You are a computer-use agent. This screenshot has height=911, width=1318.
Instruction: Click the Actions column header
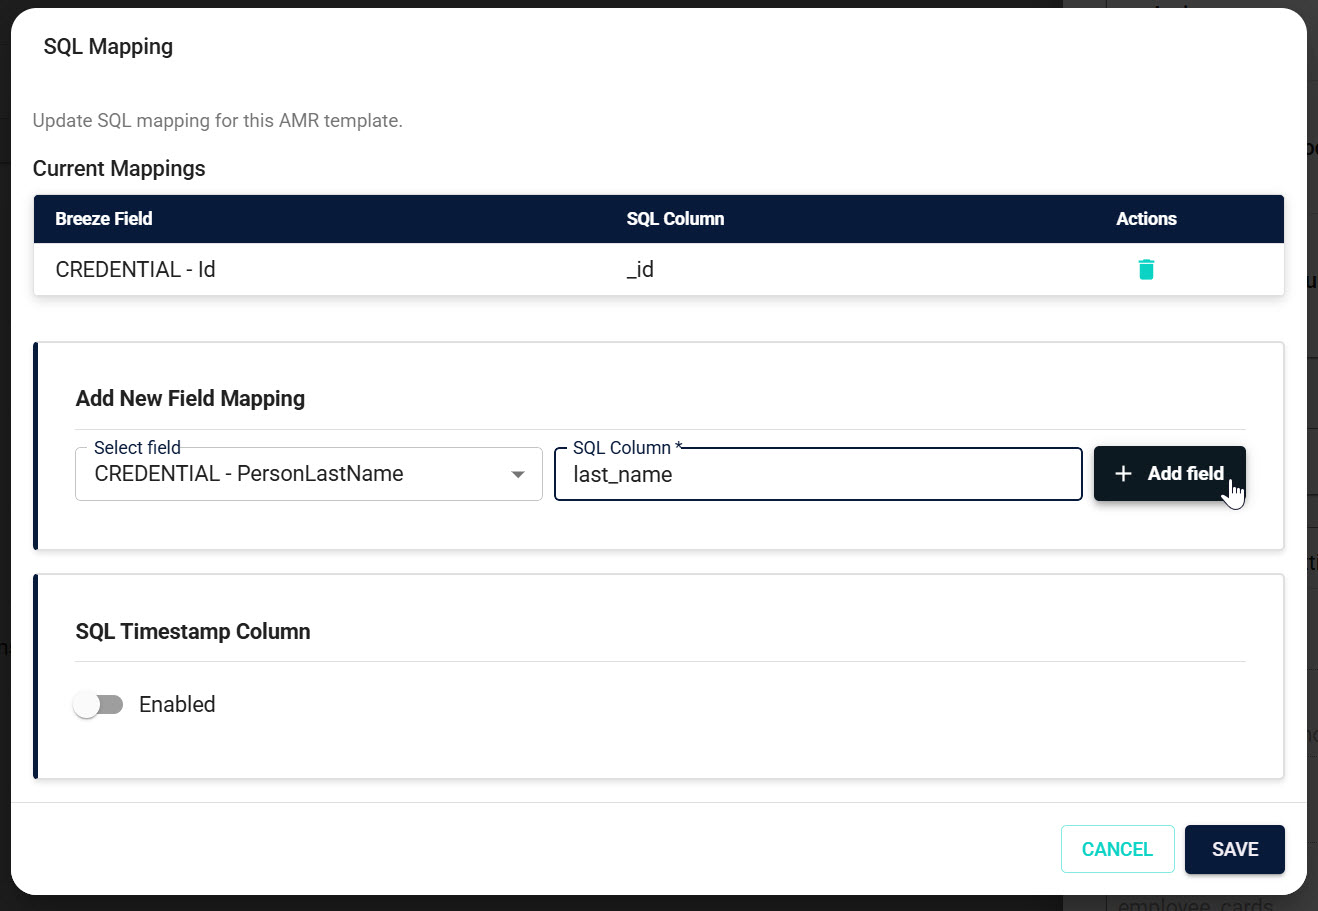click(1146, 218)
